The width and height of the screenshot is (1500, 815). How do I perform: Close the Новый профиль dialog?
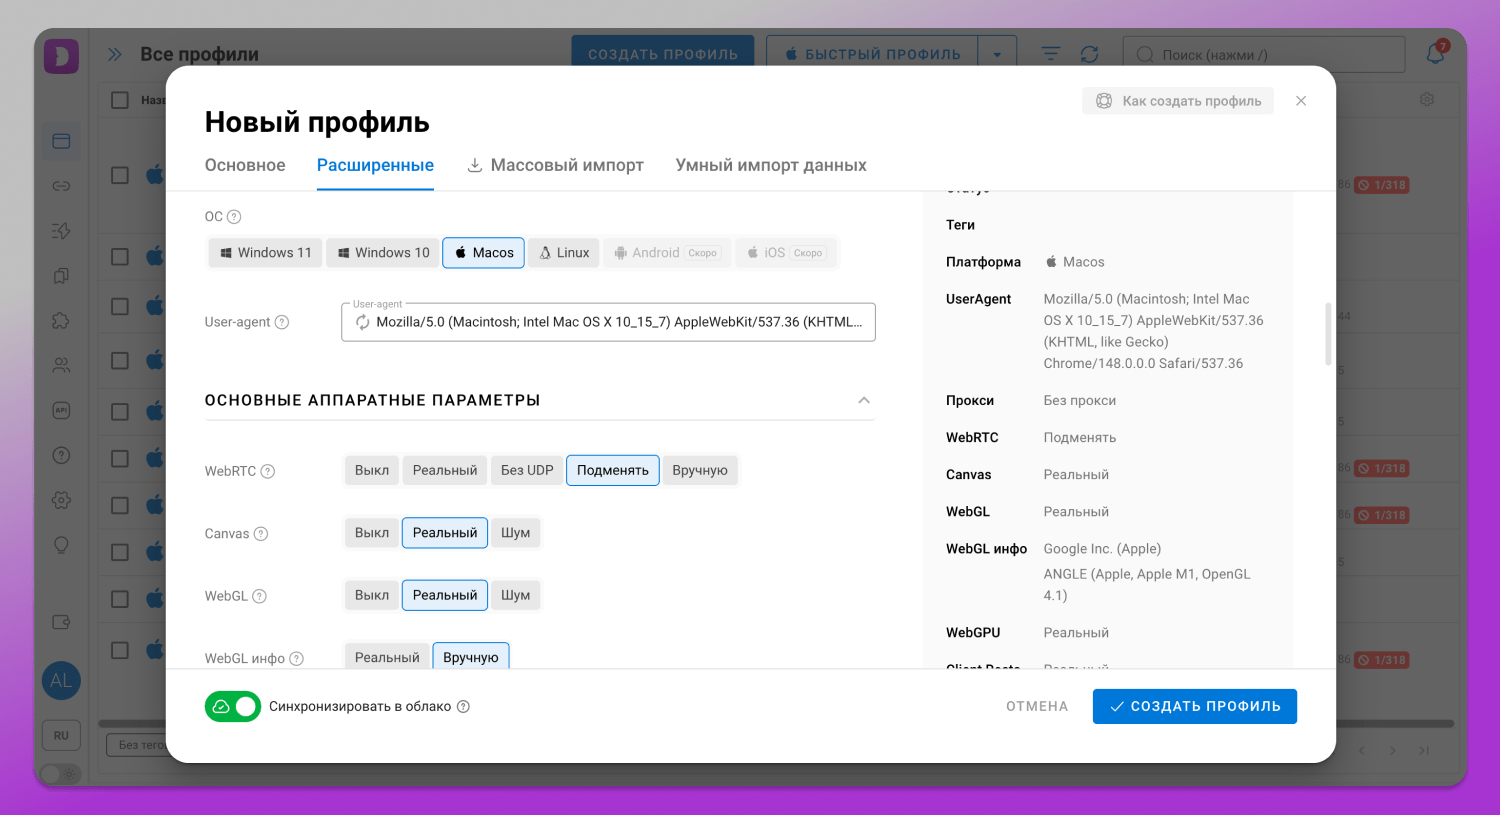click(1301, 101)
